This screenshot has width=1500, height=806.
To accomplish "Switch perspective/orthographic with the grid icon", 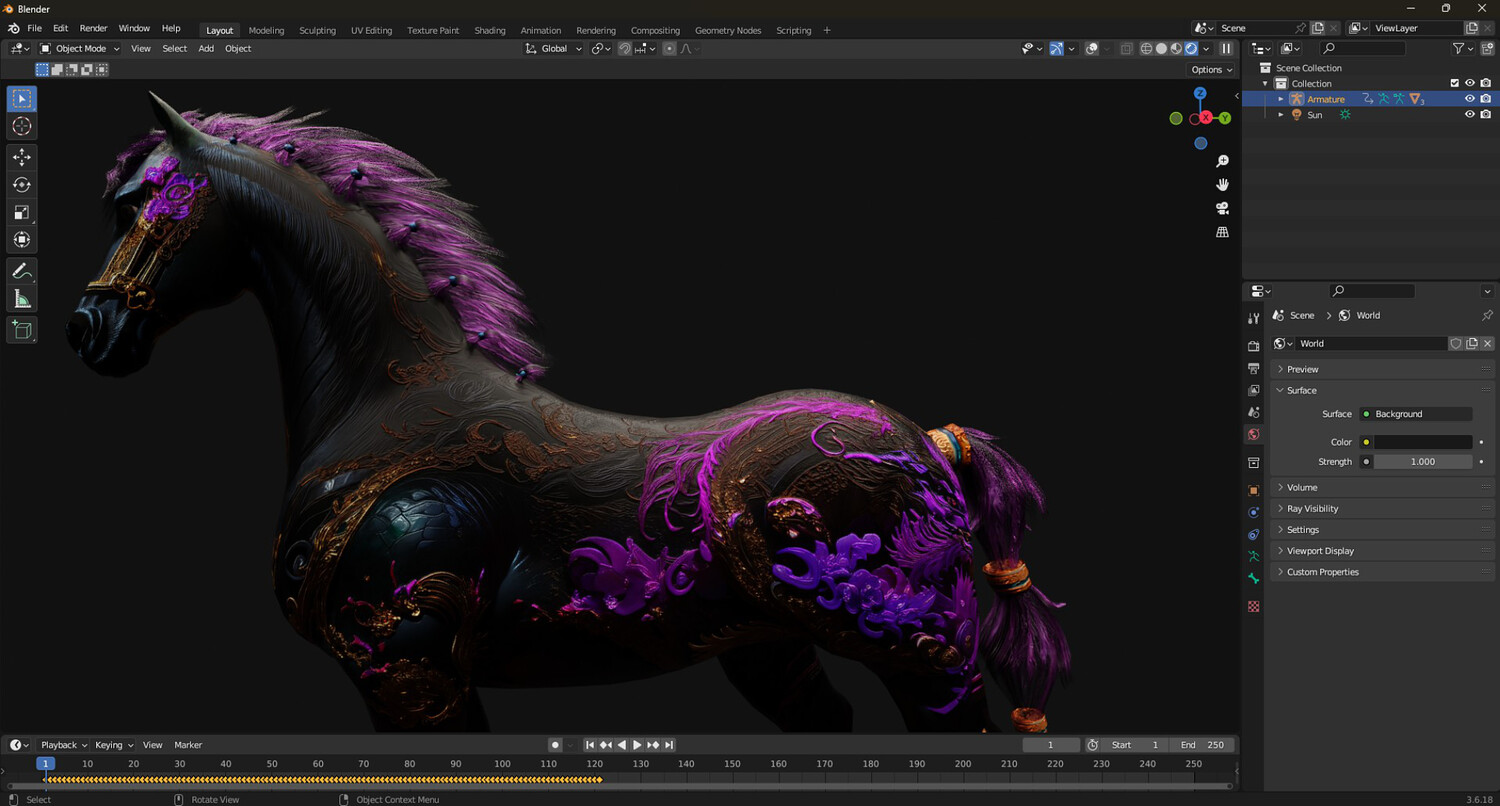I will (x=1222, y=232).
